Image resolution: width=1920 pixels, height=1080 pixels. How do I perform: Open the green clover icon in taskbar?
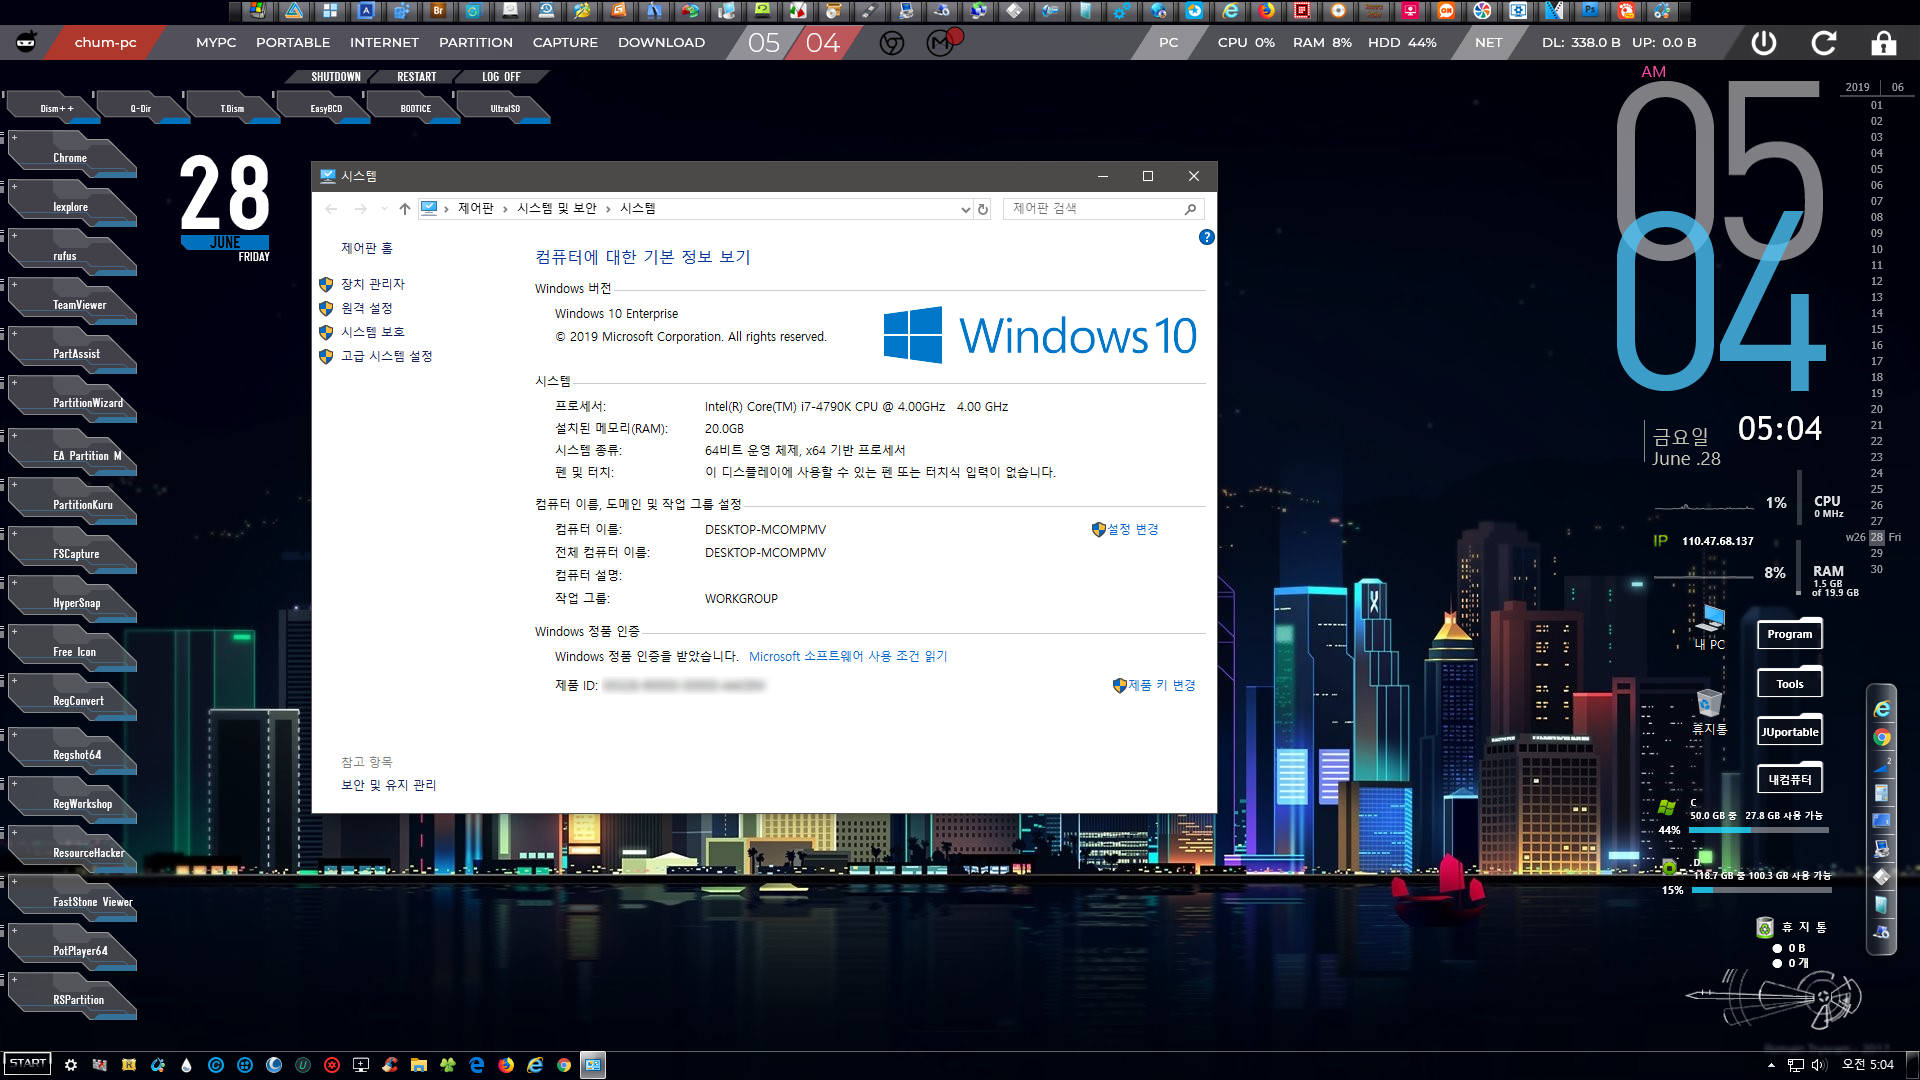(x=448, y=1065)
